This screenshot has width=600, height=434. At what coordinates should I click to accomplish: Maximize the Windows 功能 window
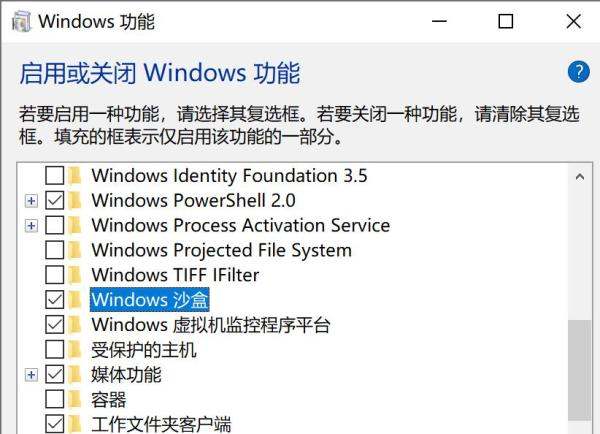[506, 21]
